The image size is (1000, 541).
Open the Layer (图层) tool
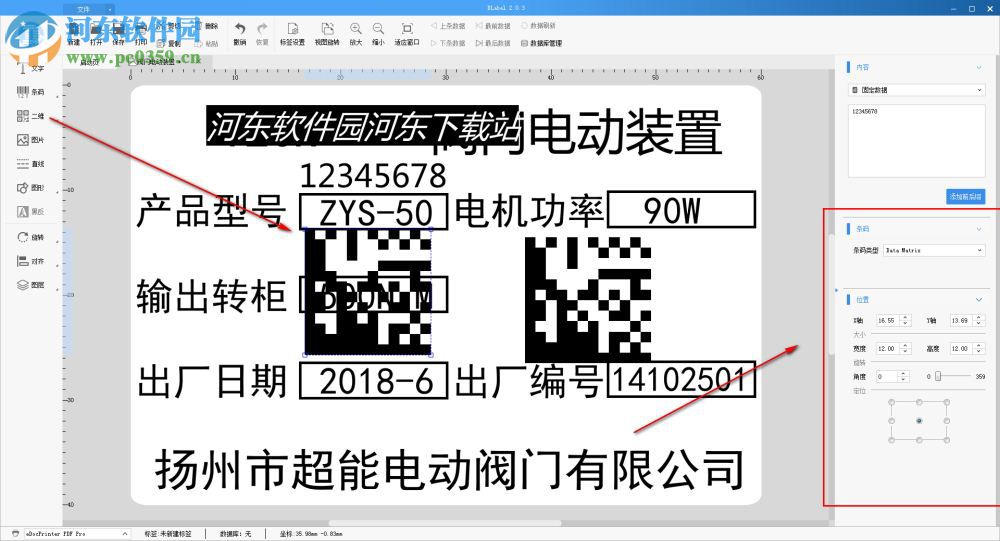[x=30, y=285]
